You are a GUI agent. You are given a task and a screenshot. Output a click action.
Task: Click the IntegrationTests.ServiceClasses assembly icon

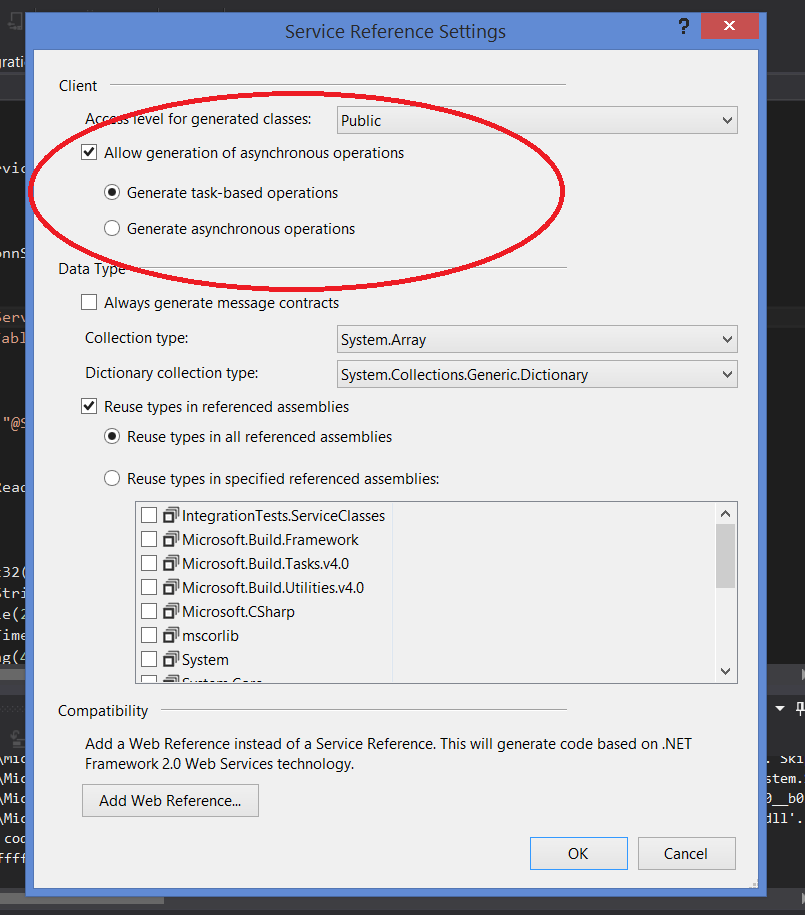tap(170, 516)
